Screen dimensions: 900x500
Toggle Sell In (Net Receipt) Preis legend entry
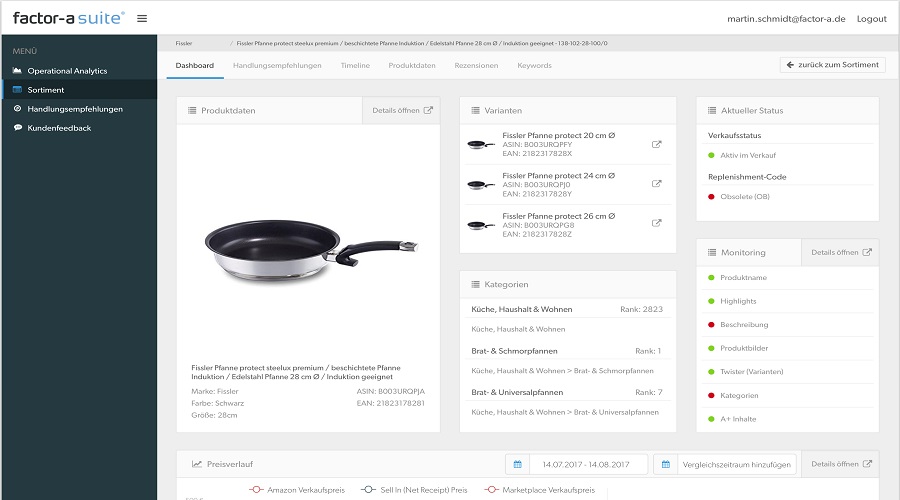coord(414,490)
